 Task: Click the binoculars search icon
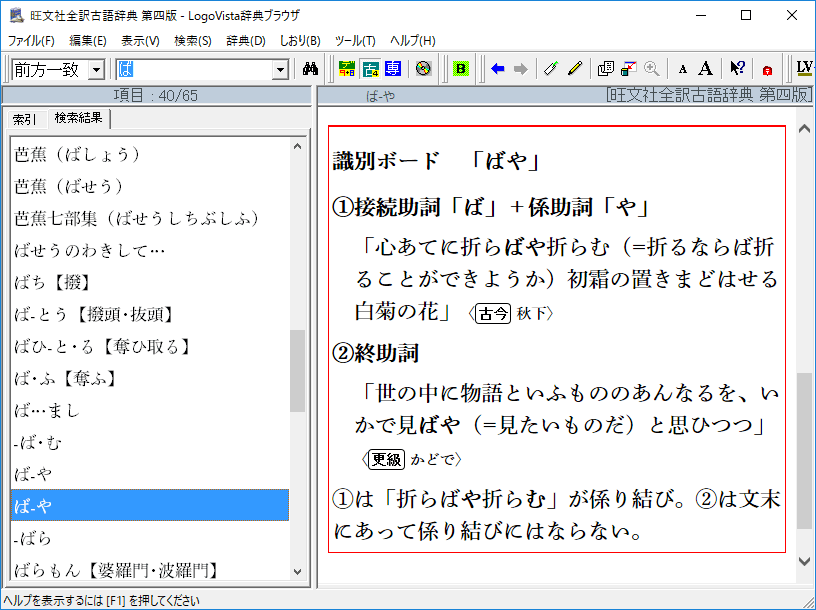[x=310, y=69]
